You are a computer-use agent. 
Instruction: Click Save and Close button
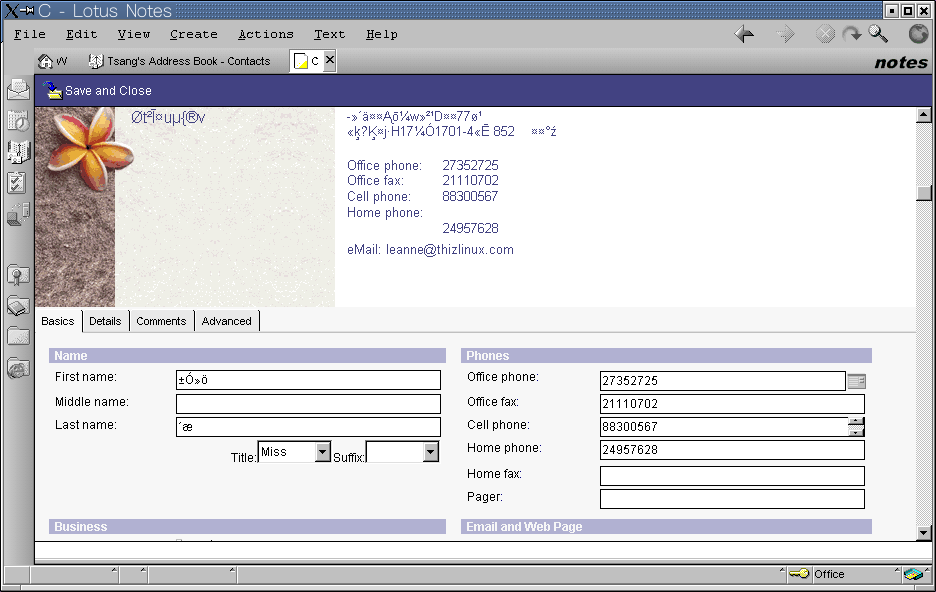point(98,91)
